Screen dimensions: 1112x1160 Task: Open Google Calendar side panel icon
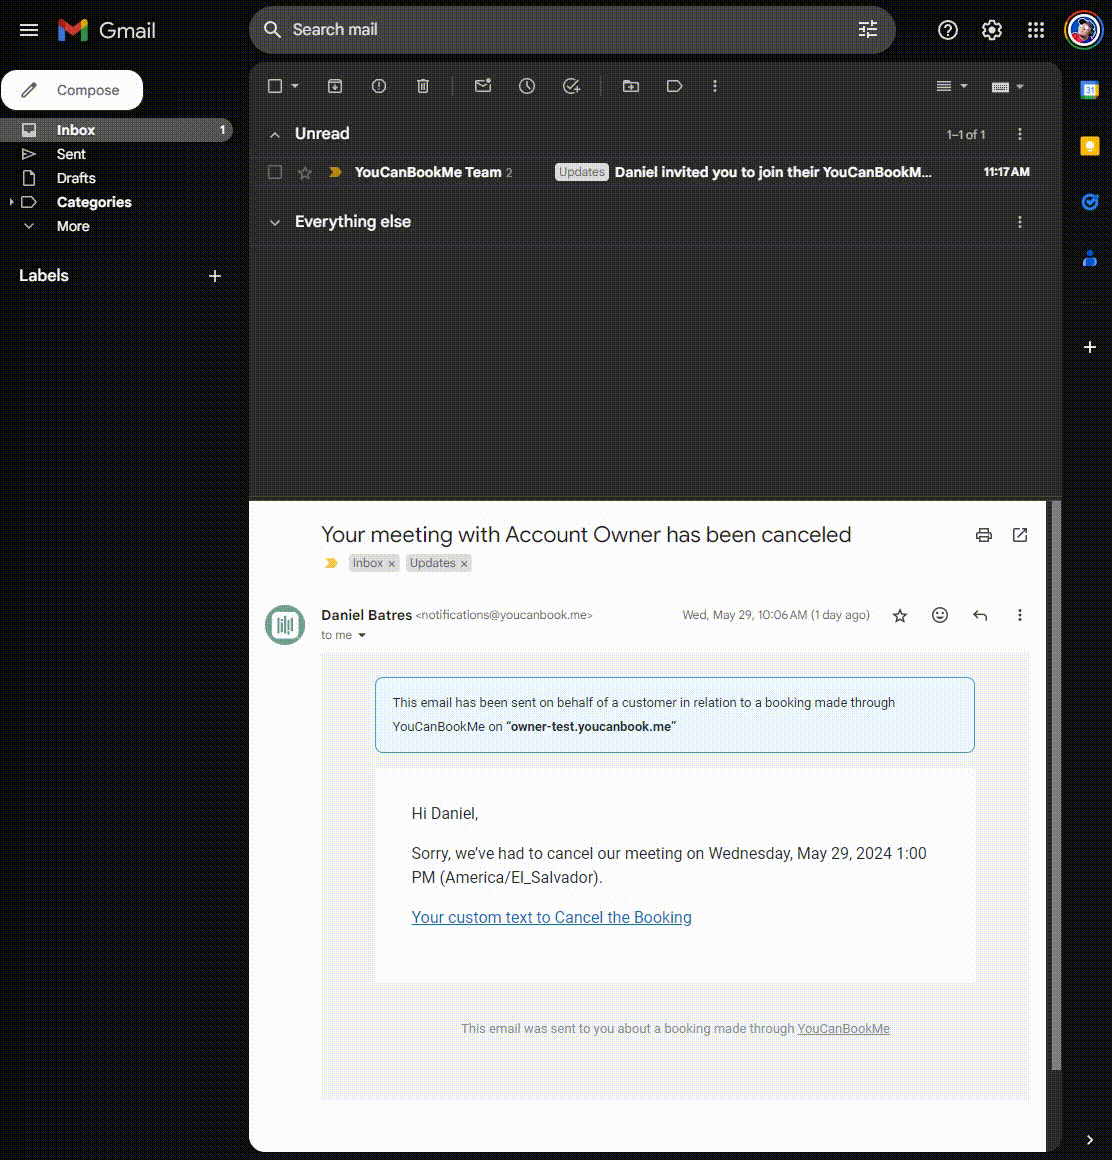point(1090,90)
